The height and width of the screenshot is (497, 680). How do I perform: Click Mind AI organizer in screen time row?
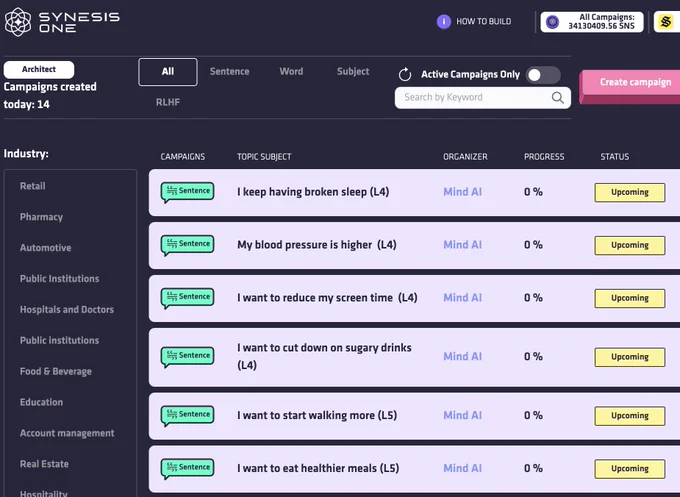coord(462,298)
